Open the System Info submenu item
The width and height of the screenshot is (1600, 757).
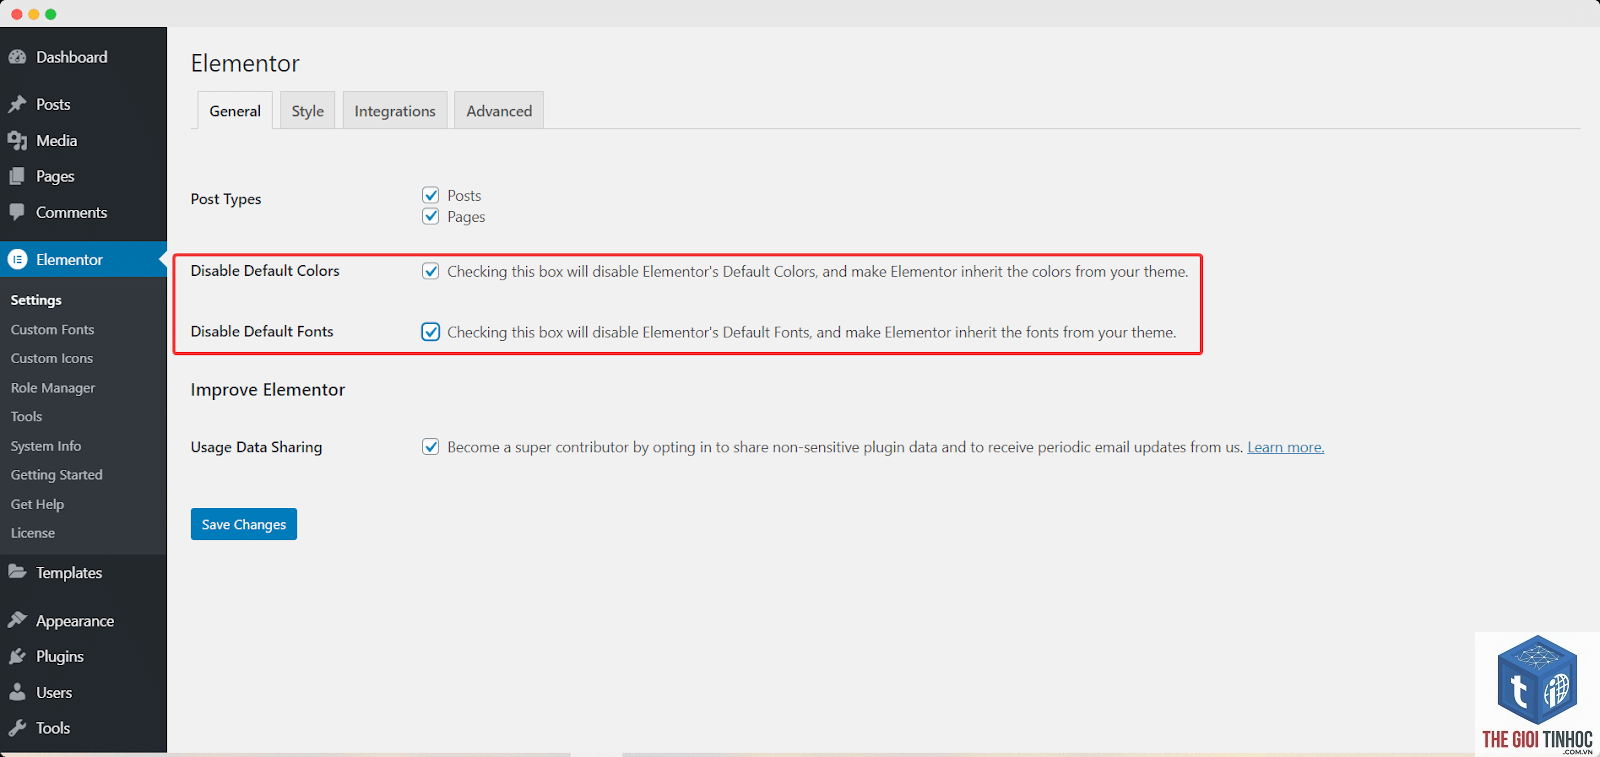click(x=46, y=446)
